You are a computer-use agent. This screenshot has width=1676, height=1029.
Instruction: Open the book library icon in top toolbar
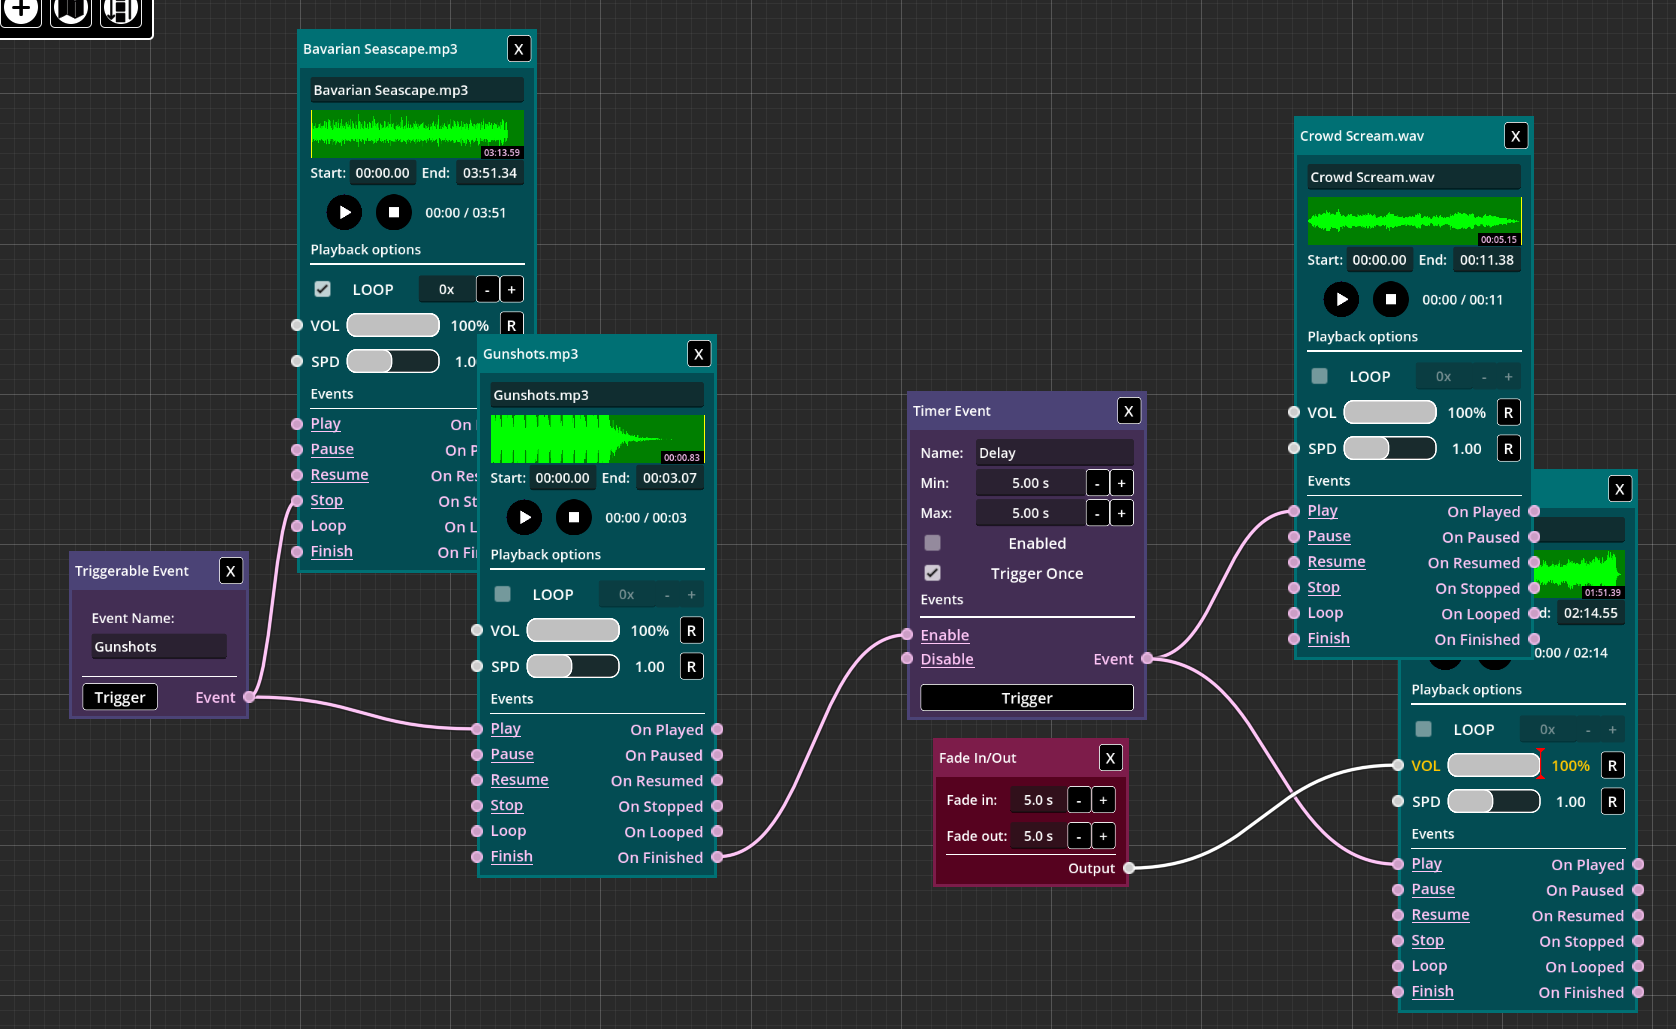(x=71, y=11)
